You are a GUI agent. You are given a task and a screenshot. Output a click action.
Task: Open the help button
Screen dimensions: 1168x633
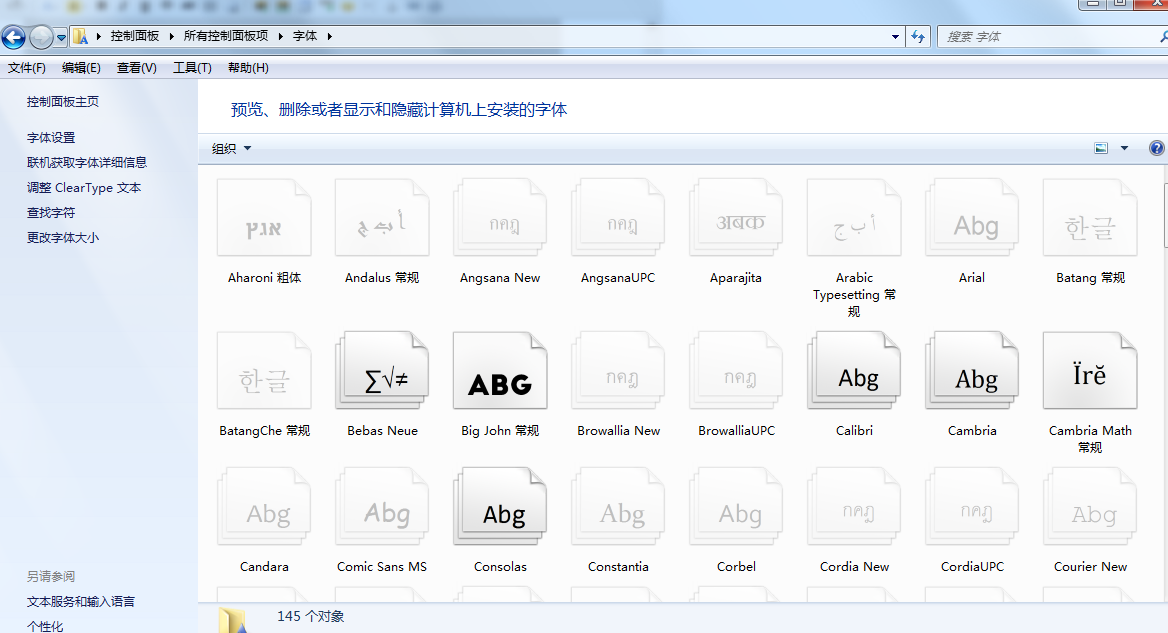(1156, 148)
